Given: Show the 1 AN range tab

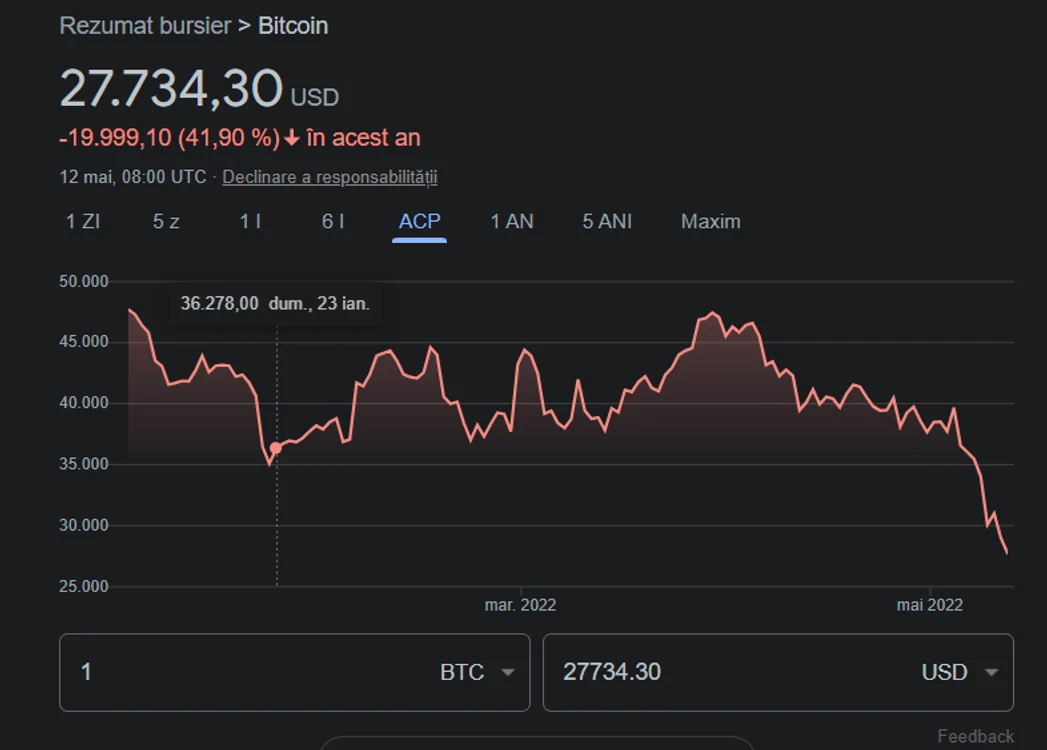Looking at the screenshot, I should (x=512, y=222).
